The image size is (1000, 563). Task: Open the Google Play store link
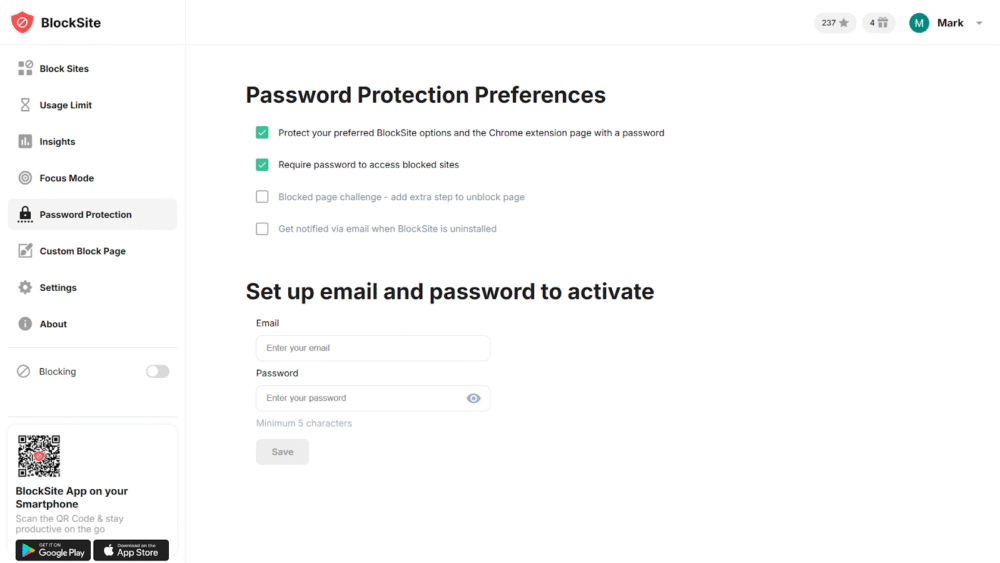(53, 550)
